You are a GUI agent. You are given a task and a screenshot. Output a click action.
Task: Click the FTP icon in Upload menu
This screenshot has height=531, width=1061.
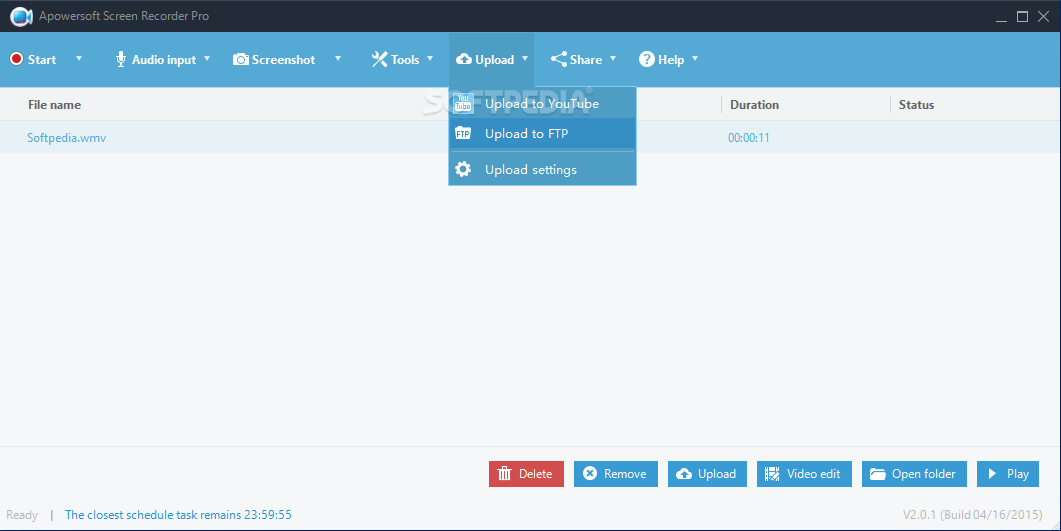point(463,133)
